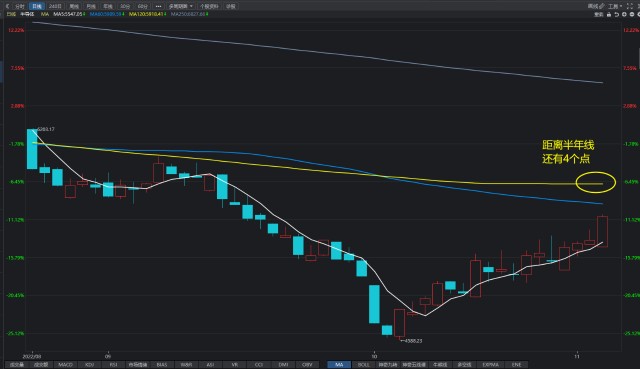
Task: Select the MACD indicator tab
Action: (65, 365)
